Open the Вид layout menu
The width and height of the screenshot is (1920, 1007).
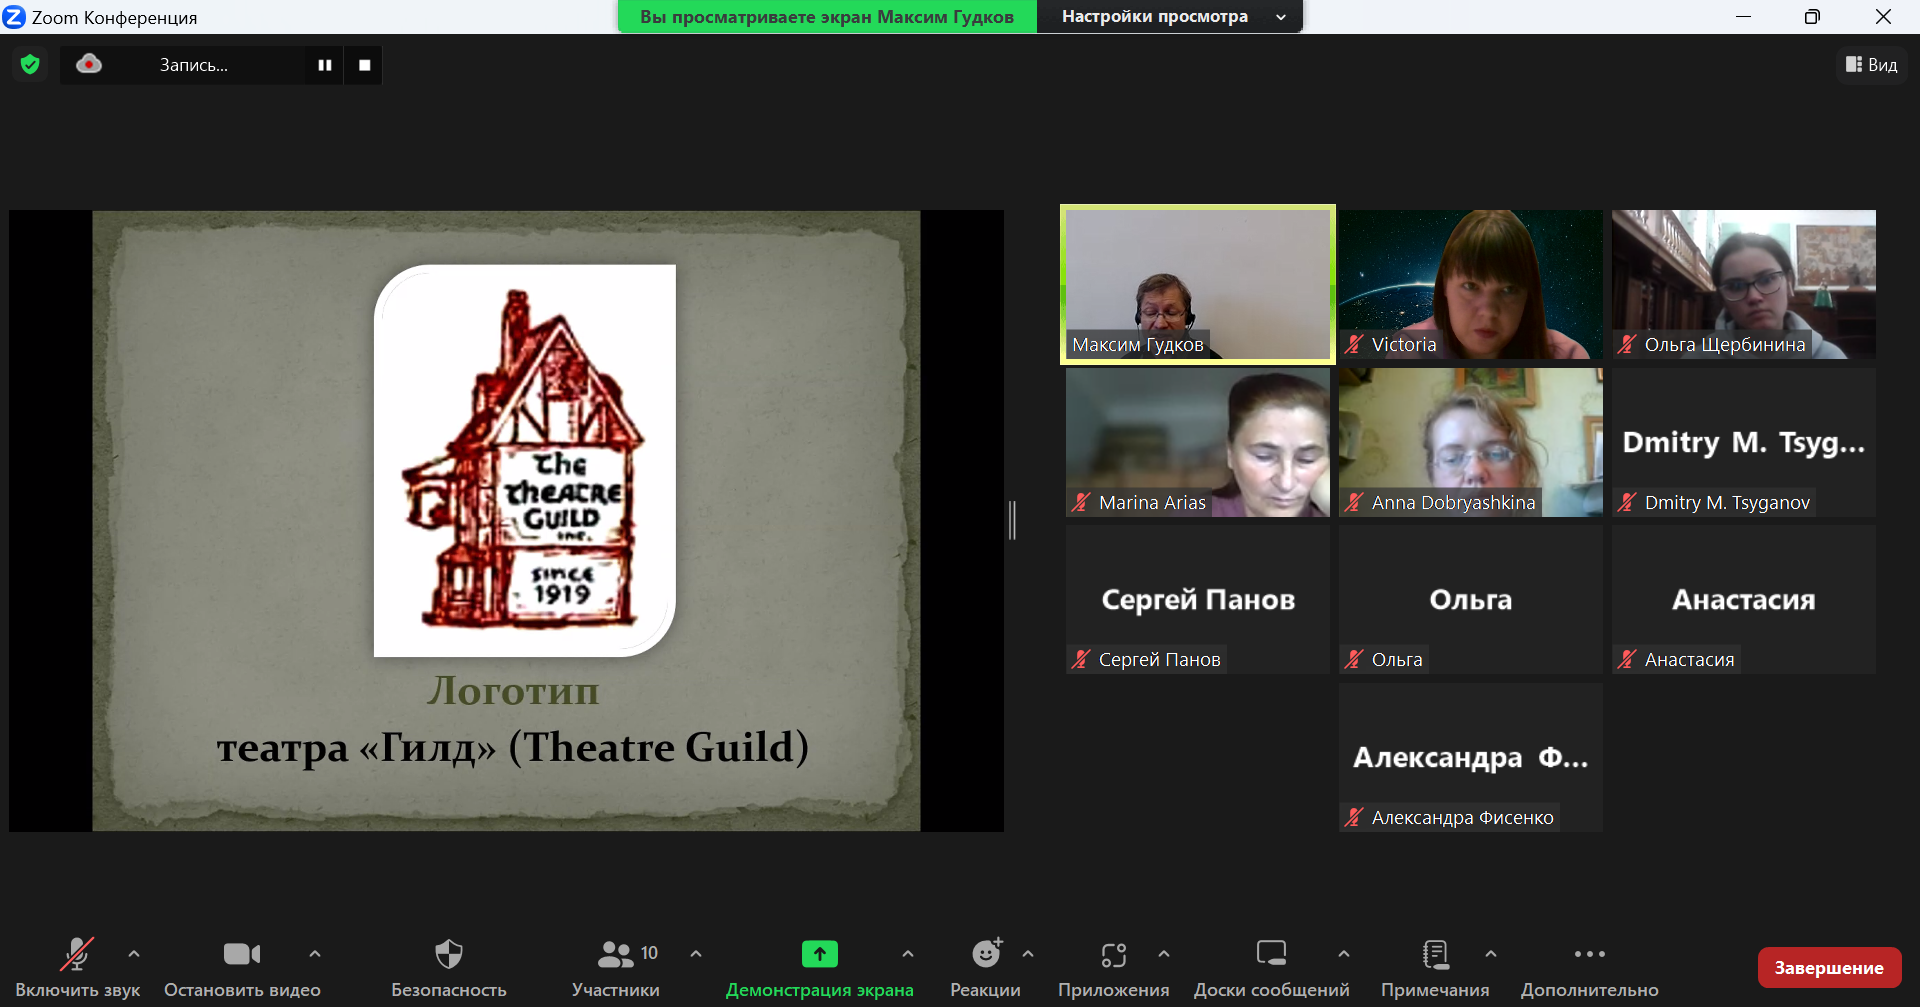coord(1871,65)
